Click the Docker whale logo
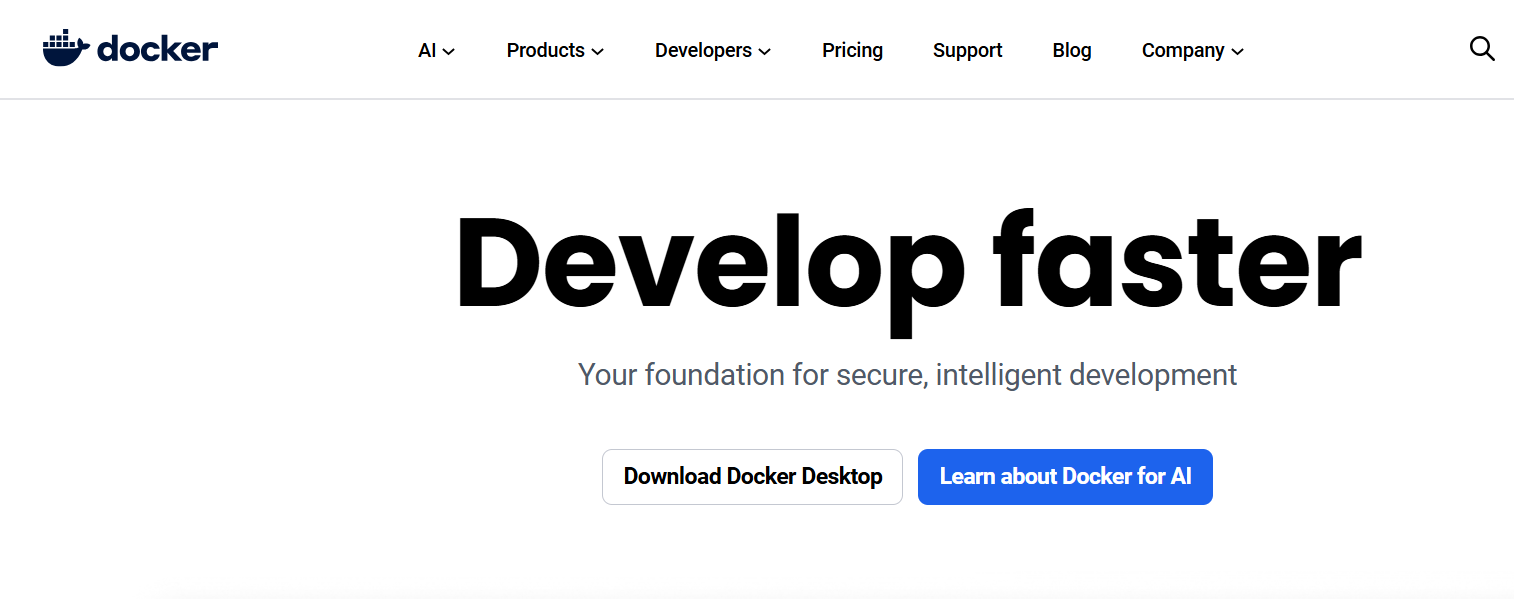Screen dimensions: 1514x599 130,48
